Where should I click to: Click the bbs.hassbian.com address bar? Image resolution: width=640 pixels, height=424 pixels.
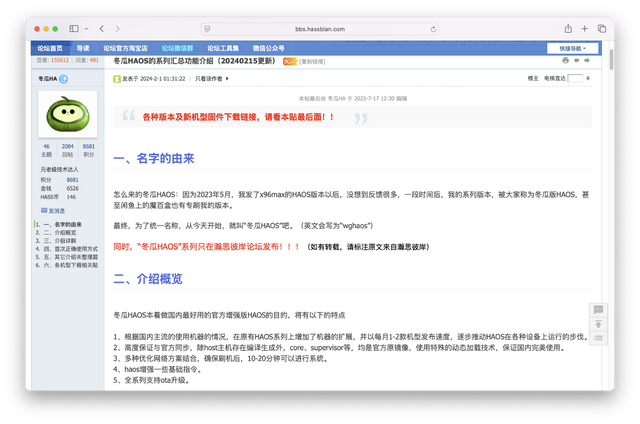click(x=320, y=29)
